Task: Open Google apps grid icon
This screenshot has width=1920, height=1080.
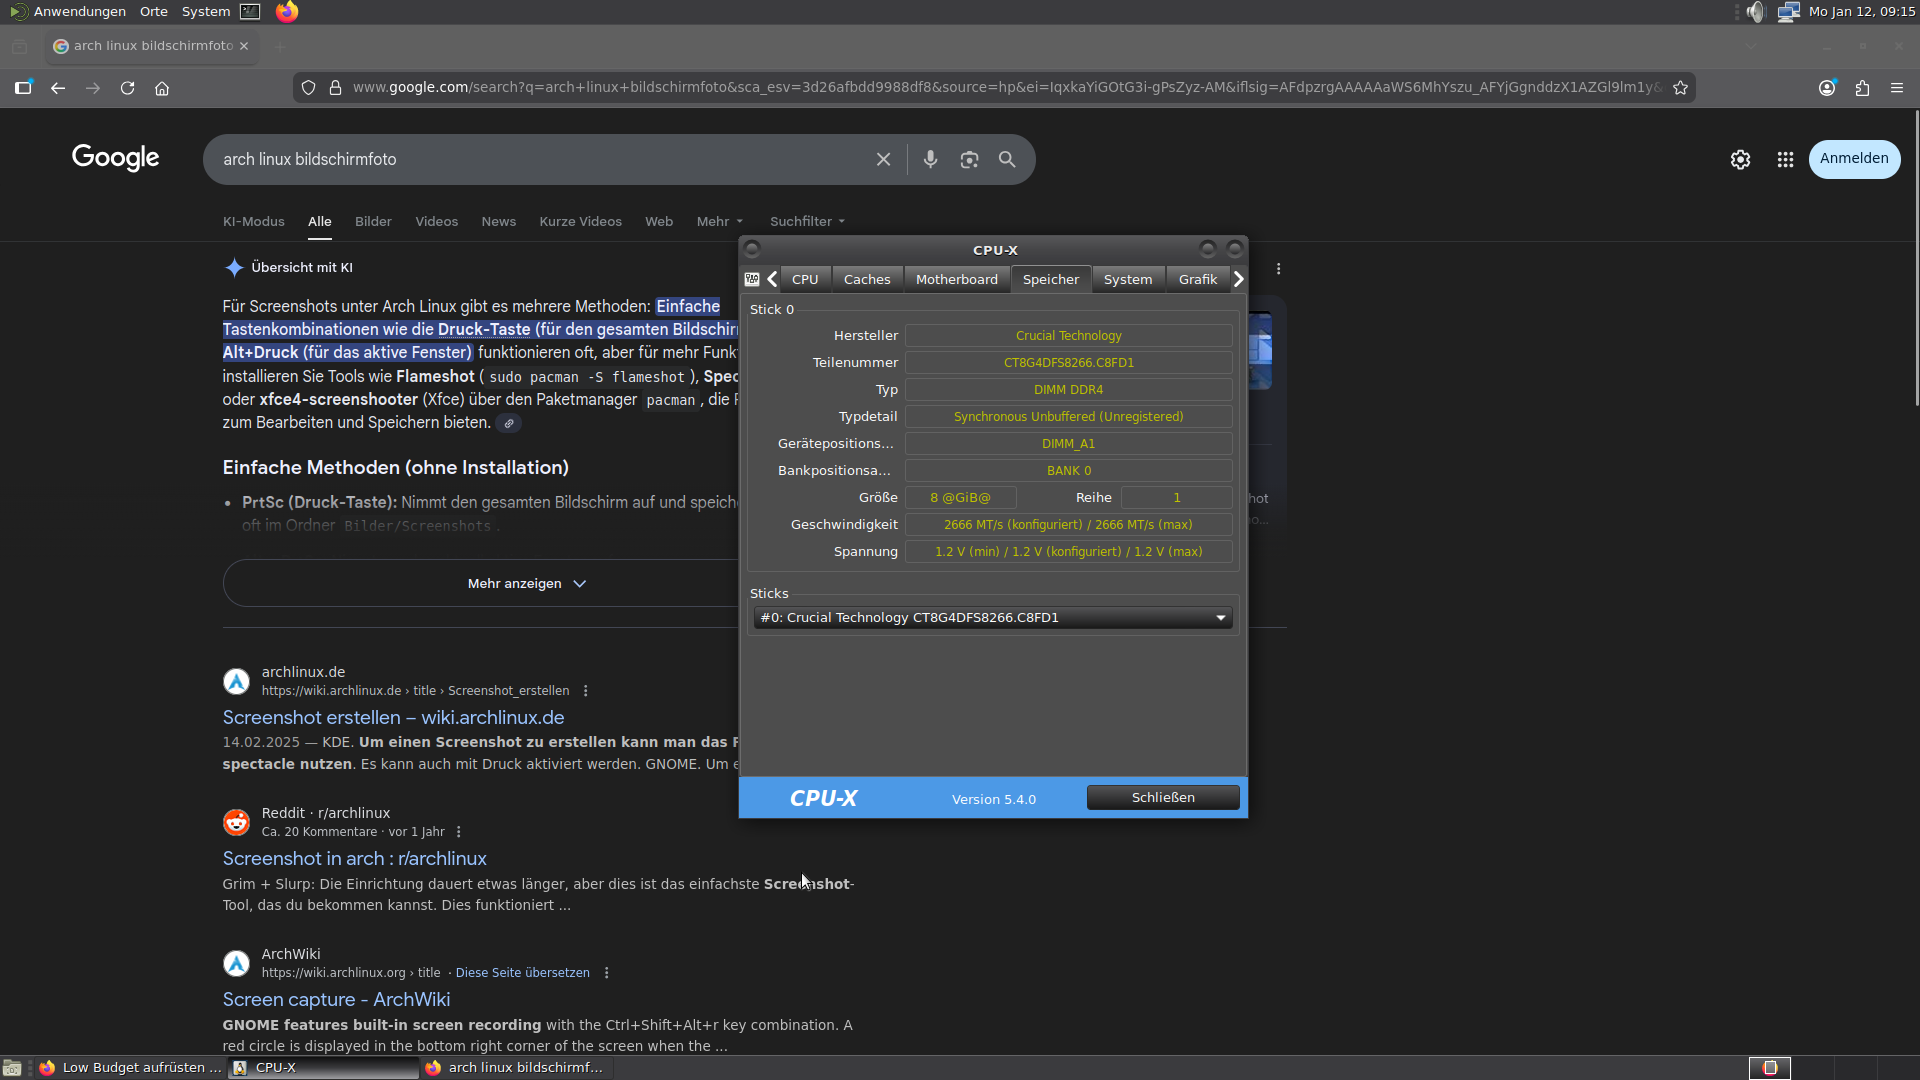Action: (x=1785, y=160)
